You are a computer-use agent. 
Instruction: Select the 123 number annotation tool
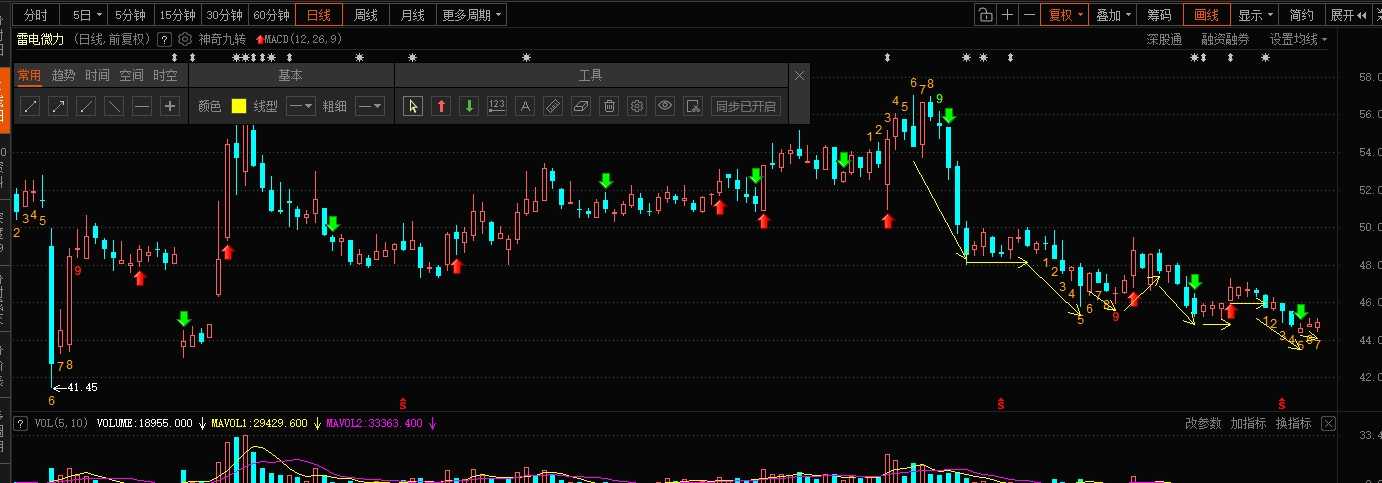[x=496, y=106]
